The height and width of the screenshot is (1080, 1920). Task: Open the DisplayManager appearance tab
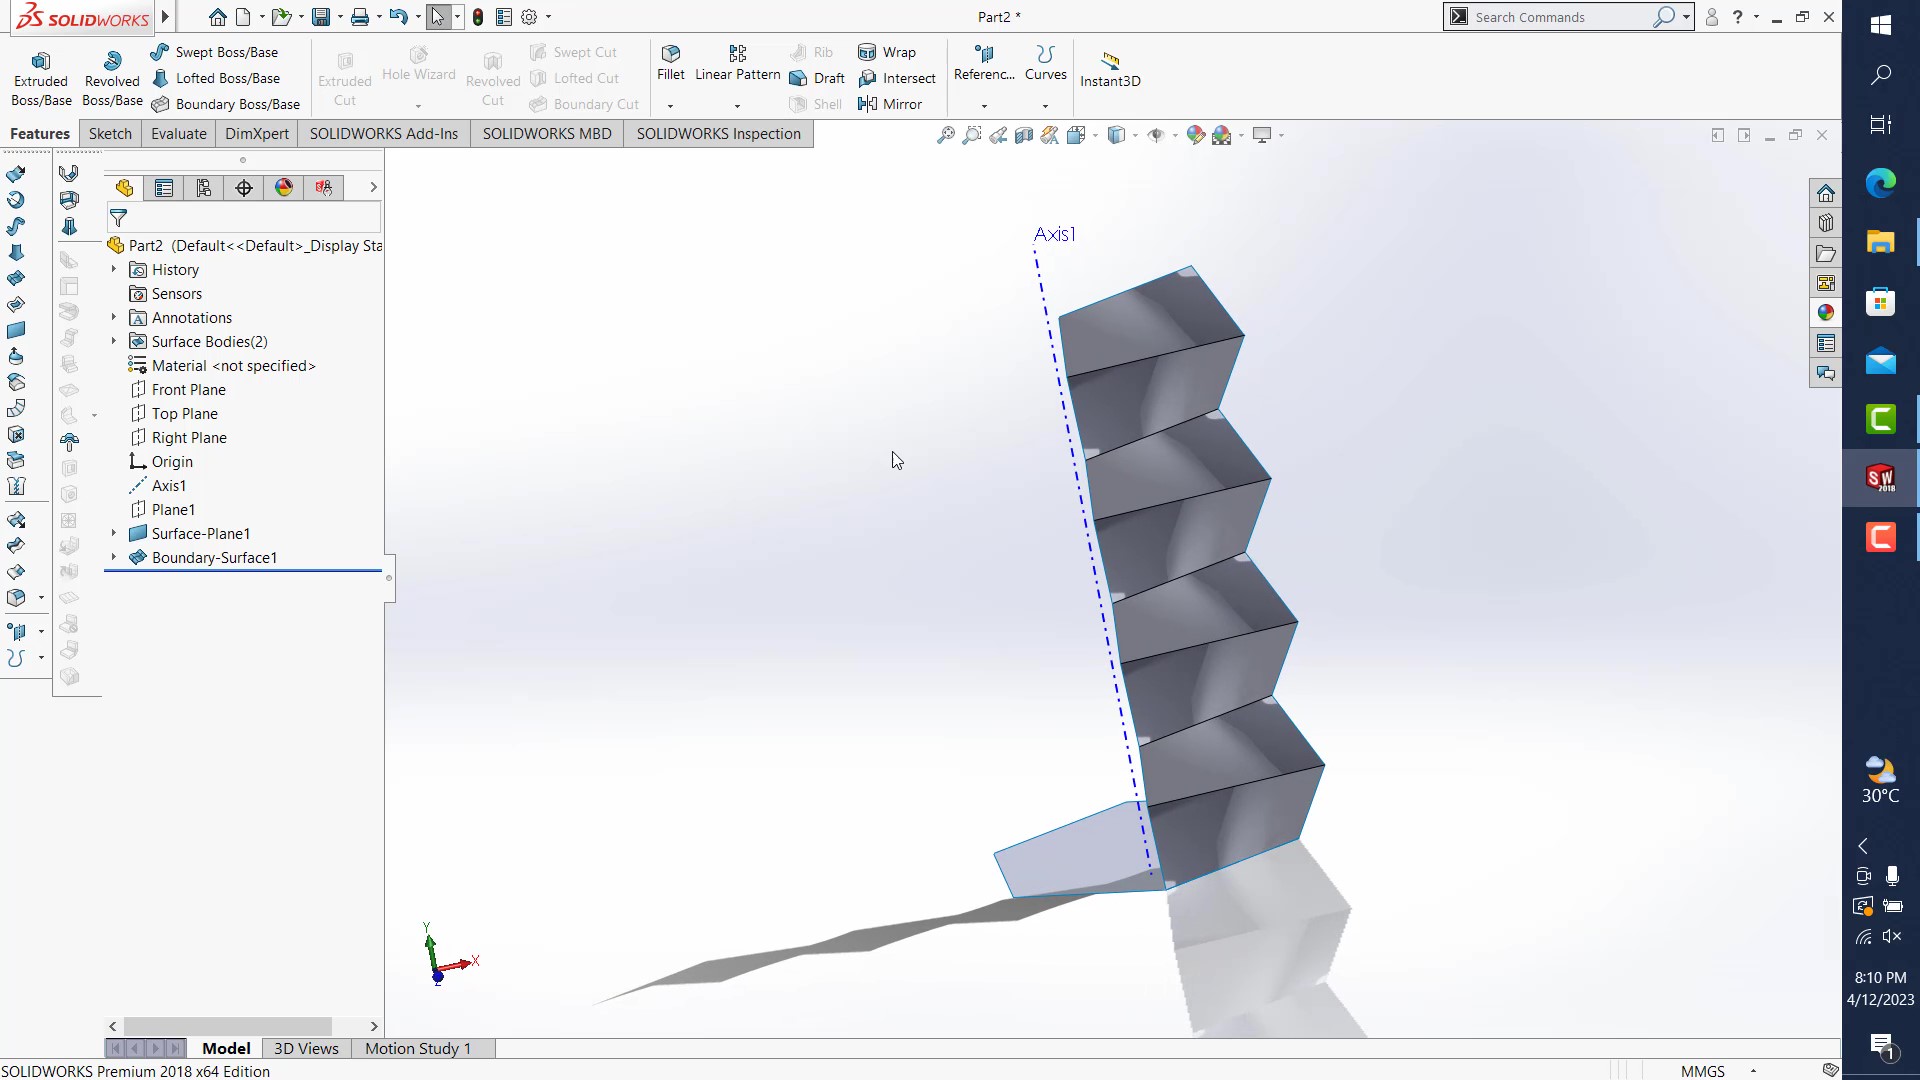(284, 188)
